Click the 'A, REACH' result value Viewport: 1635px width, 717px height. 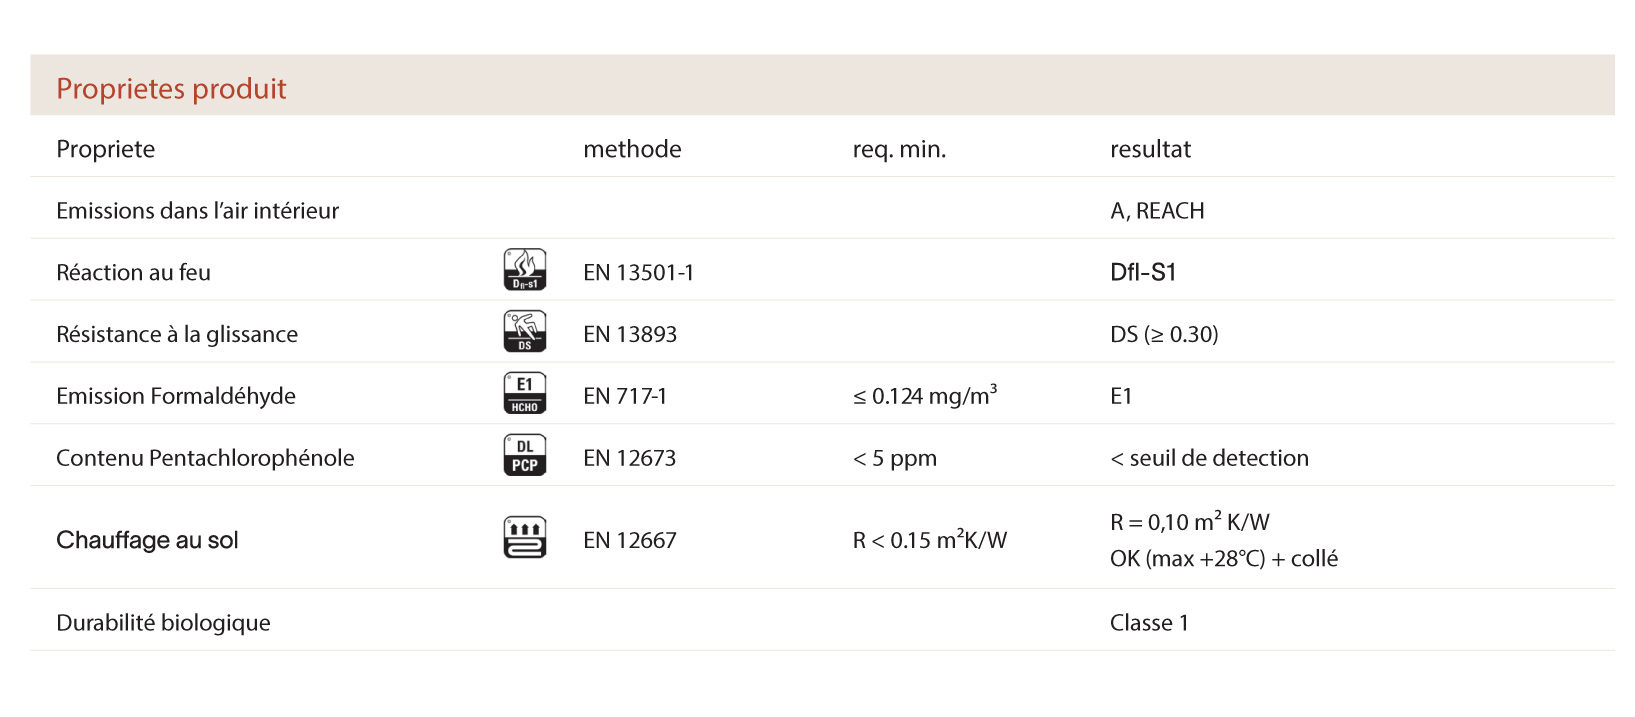pyautogui.click(x=1157, y=211)
